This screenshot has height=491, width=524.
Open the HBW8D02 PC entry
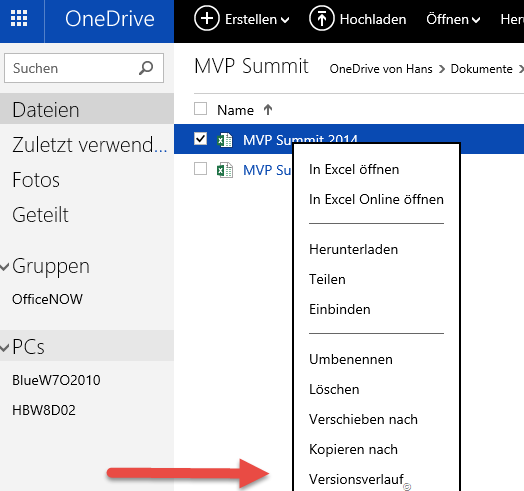(44, 410)
